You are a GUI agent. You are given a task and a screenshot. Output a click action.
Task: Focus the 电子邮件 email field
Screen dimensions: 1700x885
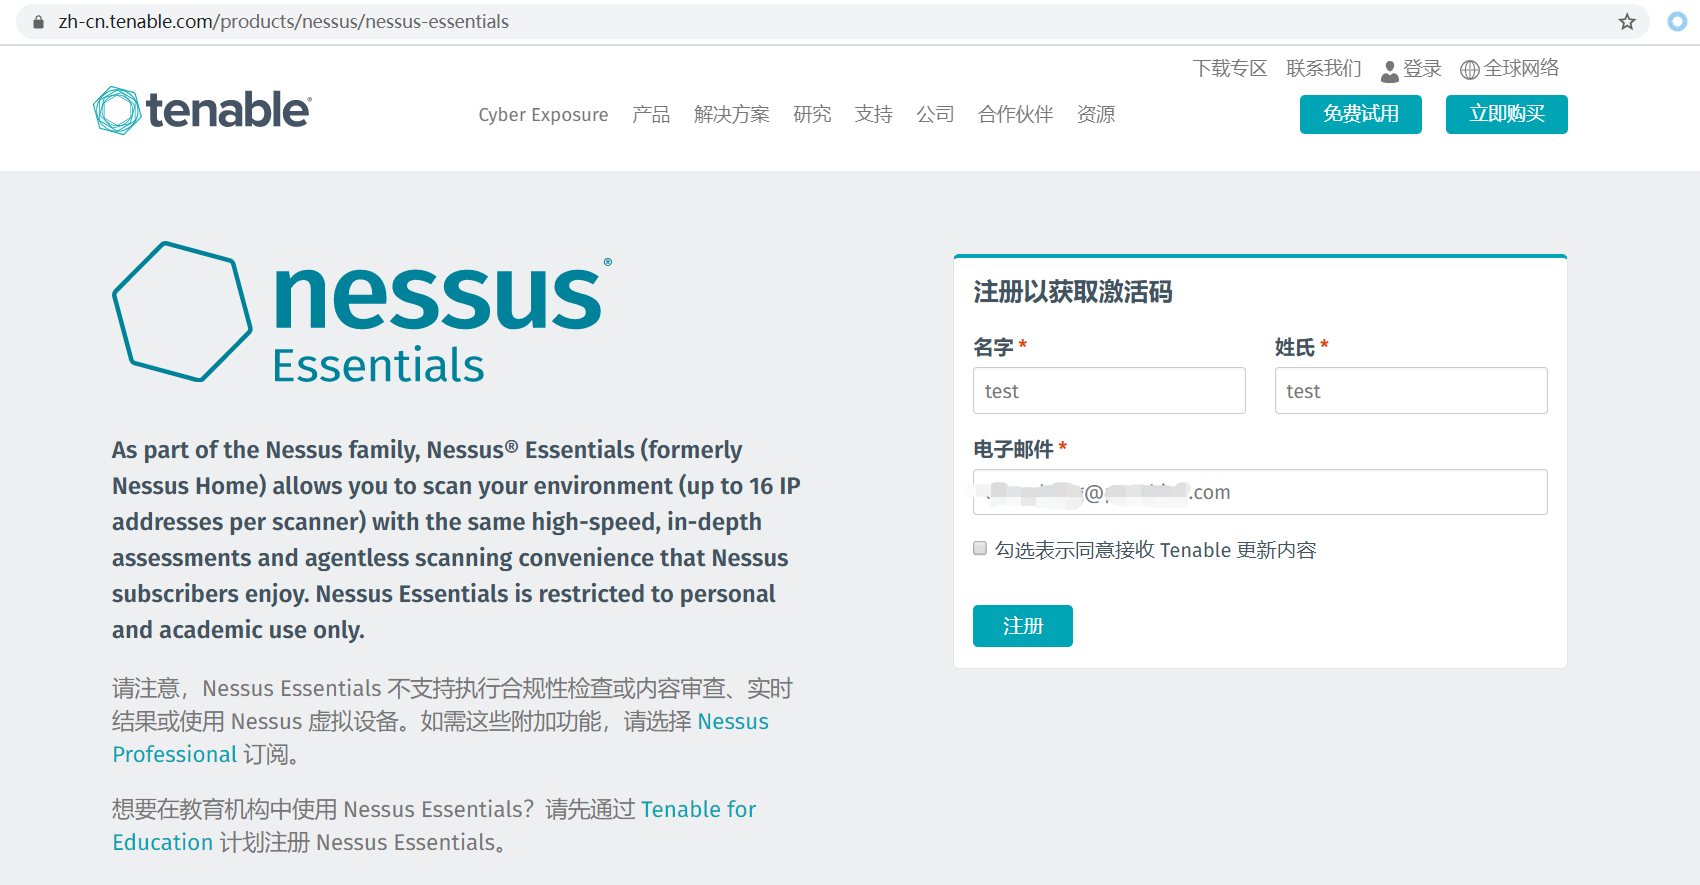click(1260, 492)
